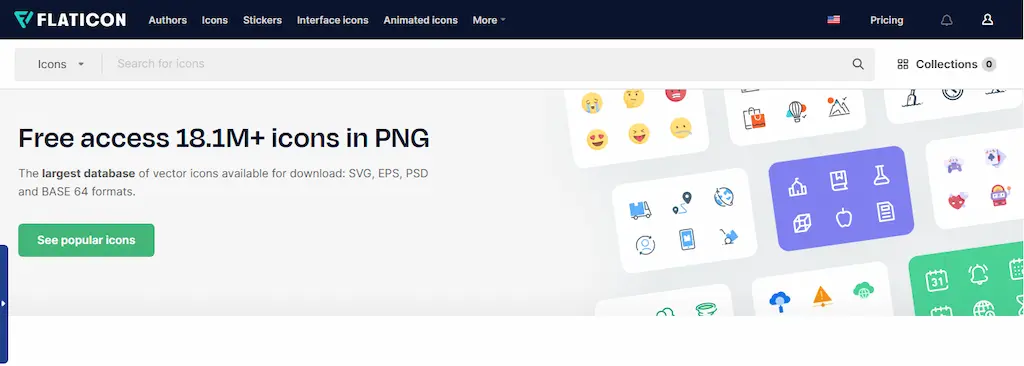Screen dimensions: 1024x366
Task: Click the alarm bell icon in green card
Action: click(x=978, y=274)
